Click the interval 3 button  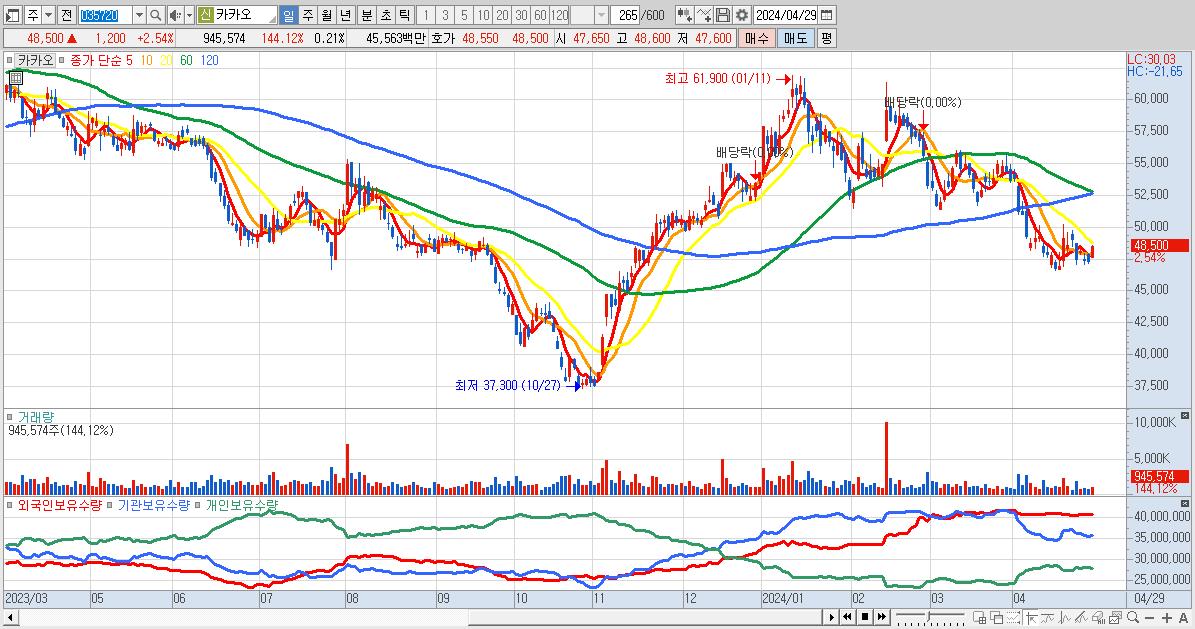[446, 15]
